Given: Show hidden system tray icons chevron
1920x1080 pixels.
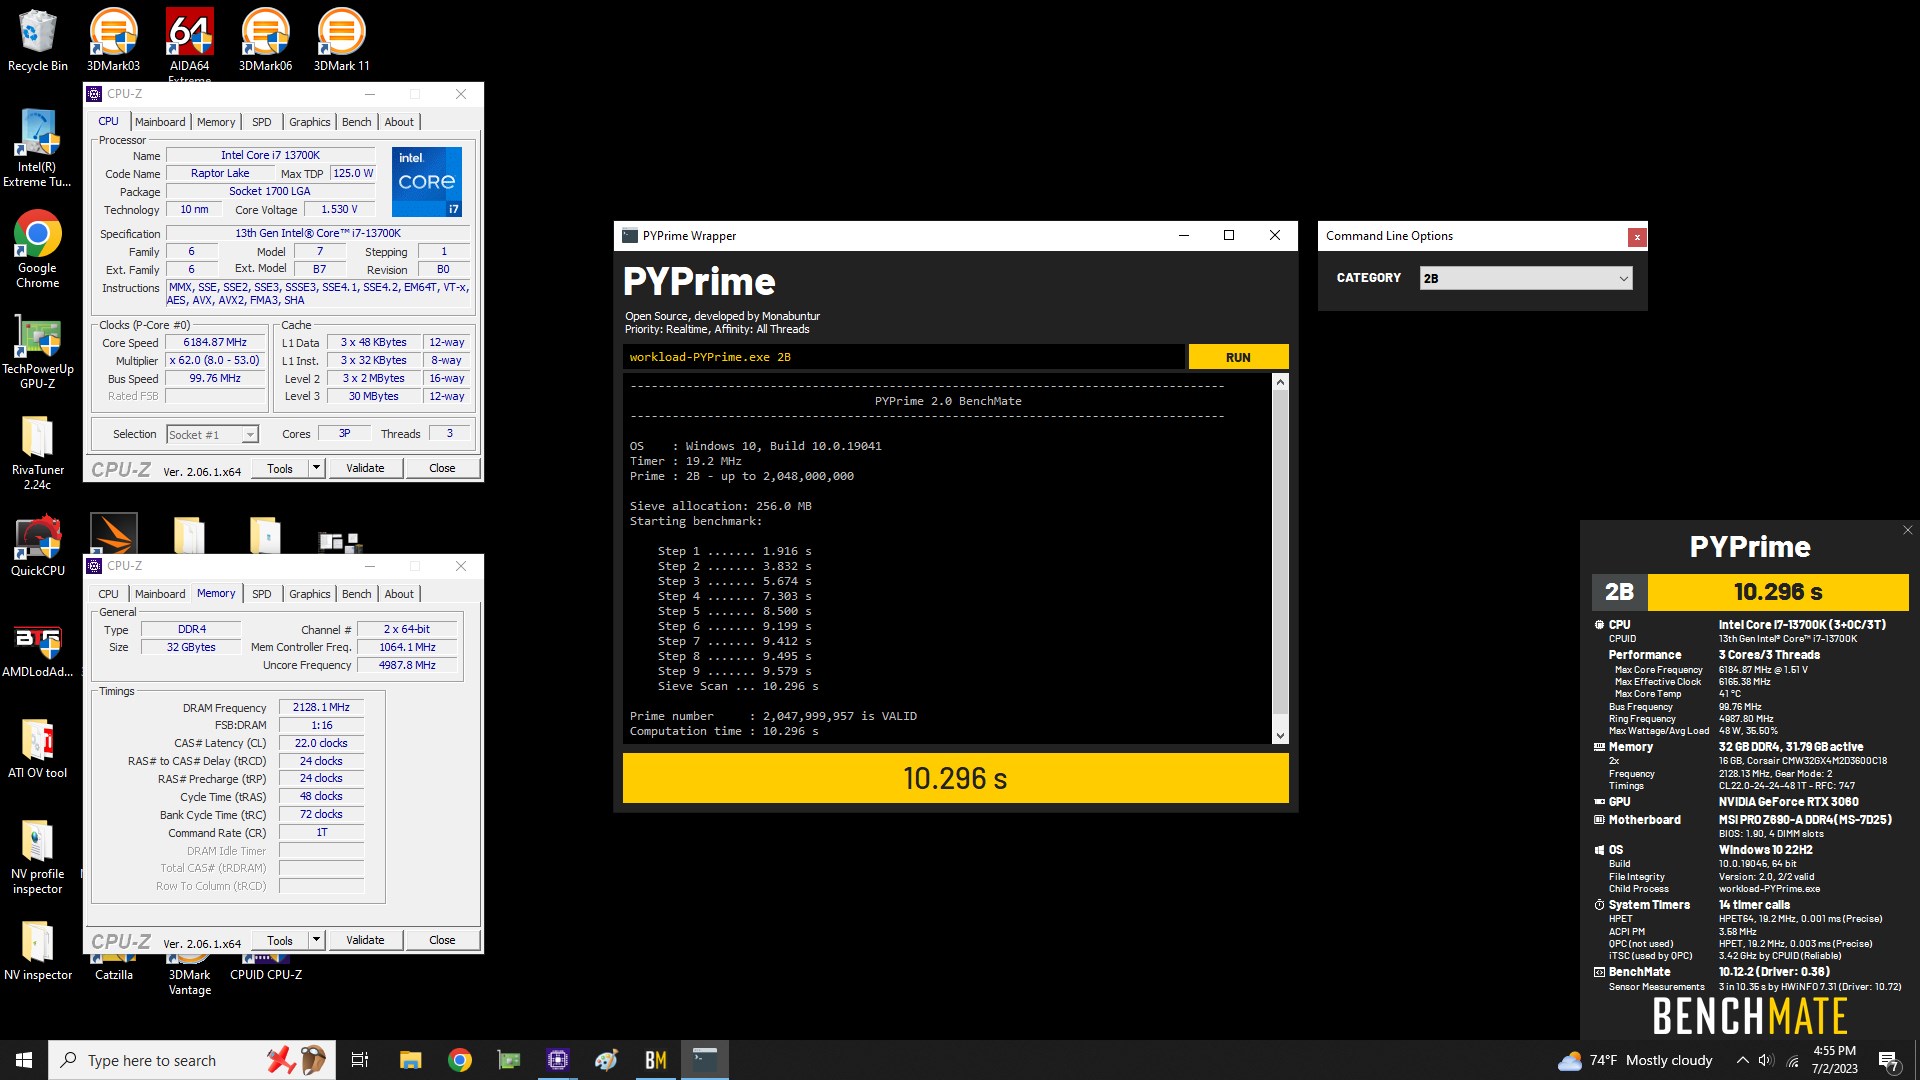Looking at the screenshot, I should [x=1742, y=1060].
